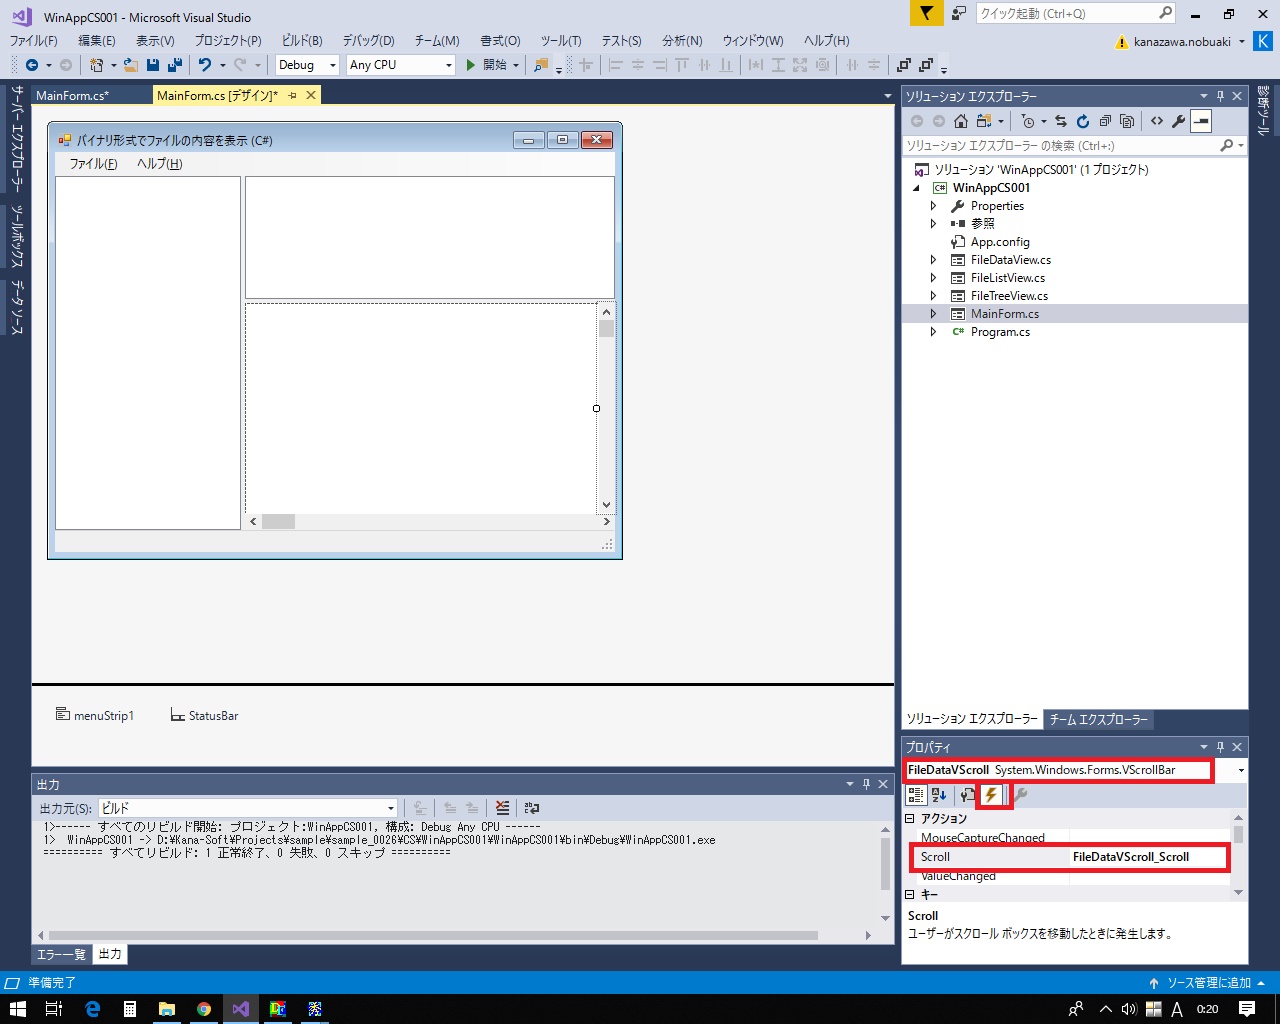Click the single Save disk icon
This screenshot has height=1024, width=1280.
(153, 65)
